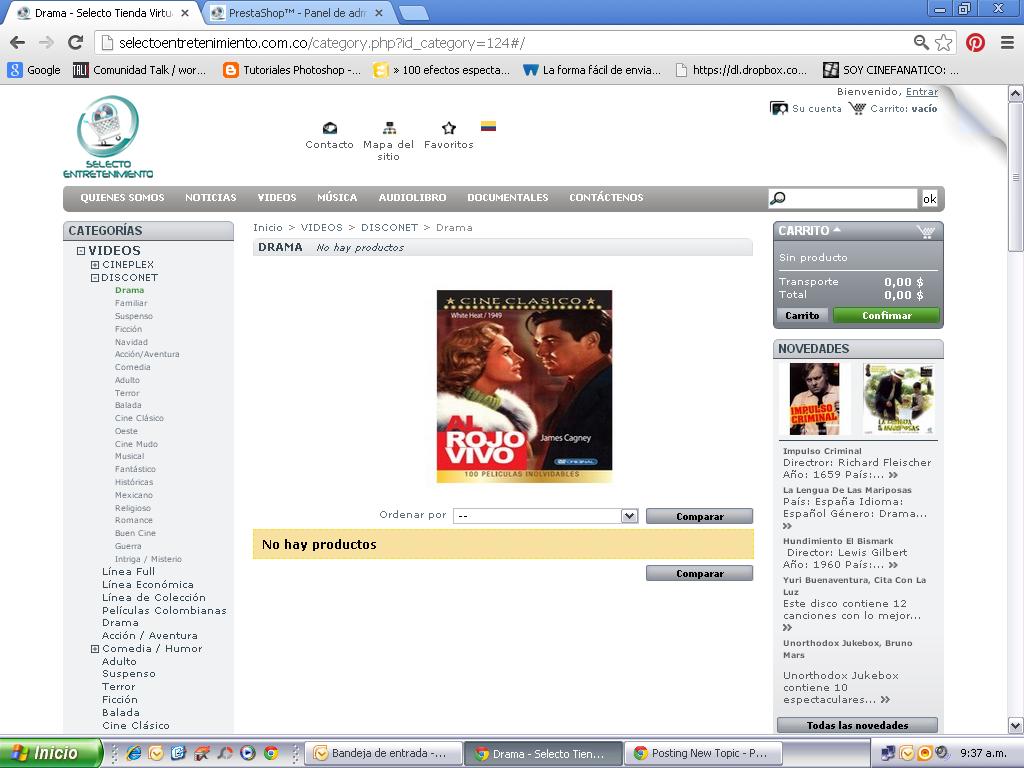This screenshot has width=1024, height=768.
Task: Click the Favoritos star icon
Action: 449,128
